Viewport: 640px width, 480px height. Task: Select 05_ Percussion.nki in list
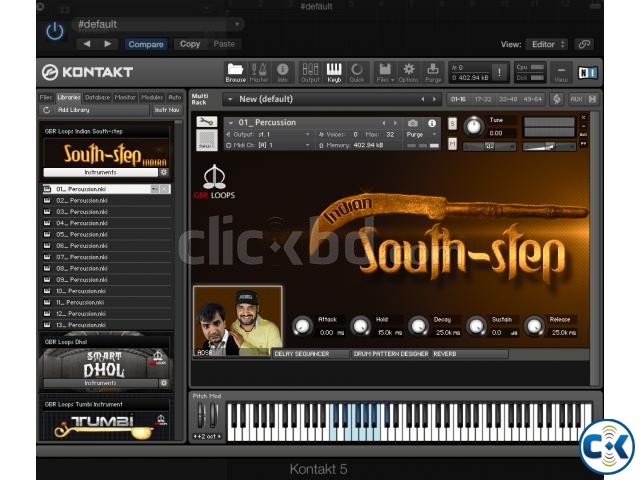click(106, 235)
